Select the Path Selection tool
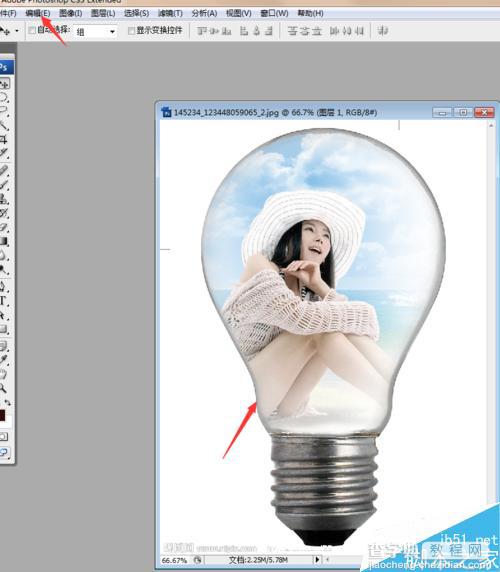Image resolution: width=500 pixels, height=572 pixels. pyautogui.click(x=4, y=316)
